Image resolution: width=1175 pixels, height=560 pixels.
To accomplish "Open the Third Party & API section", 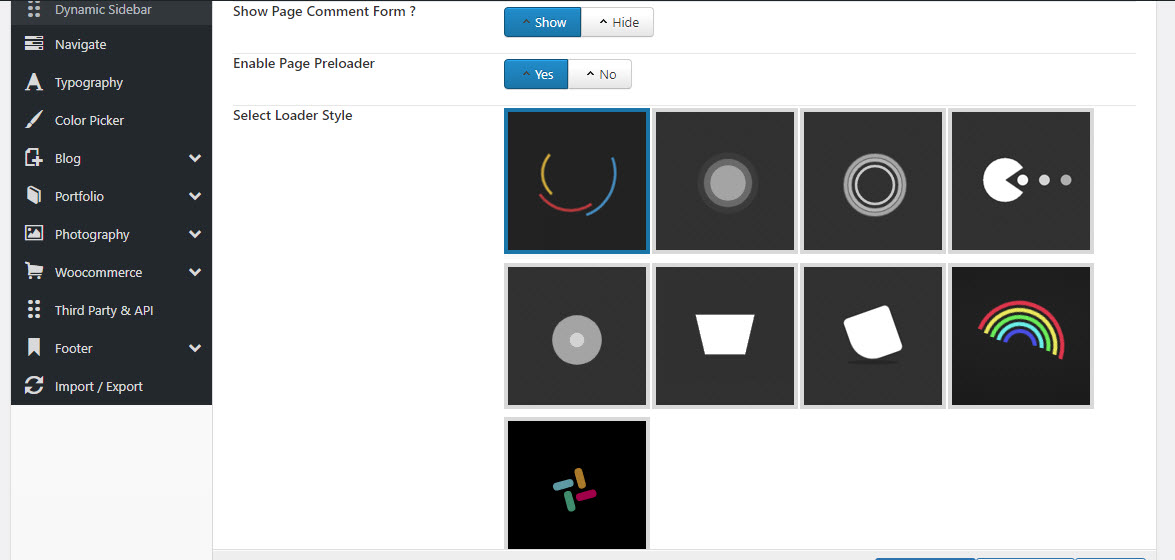I will click(112, 310).
